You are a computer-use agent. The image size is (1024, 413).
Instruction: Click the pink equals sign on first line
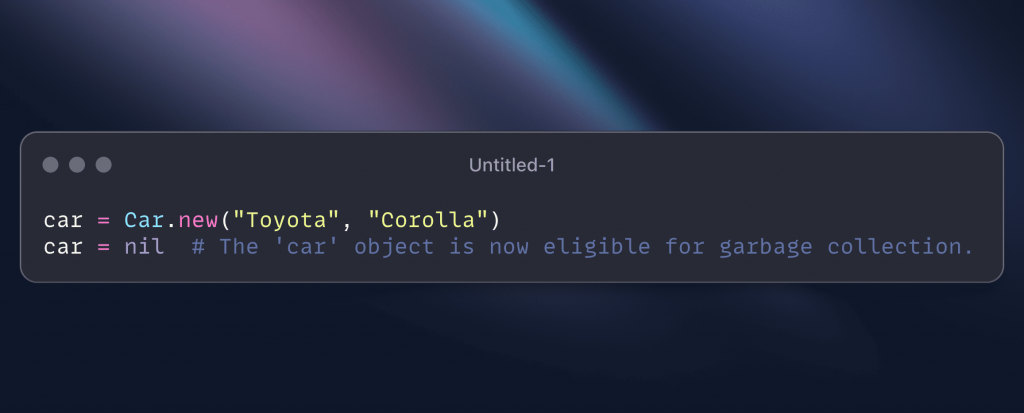point(104,221)
